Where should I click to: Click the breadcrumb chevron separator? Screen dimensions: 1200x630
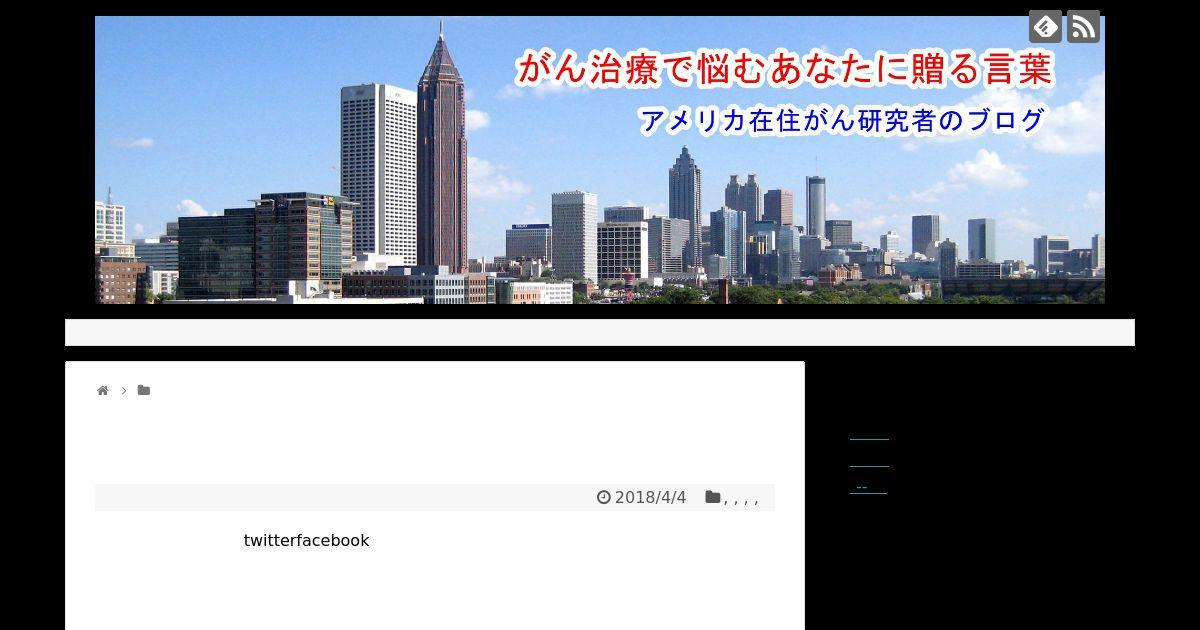click(x=124, y=390)
